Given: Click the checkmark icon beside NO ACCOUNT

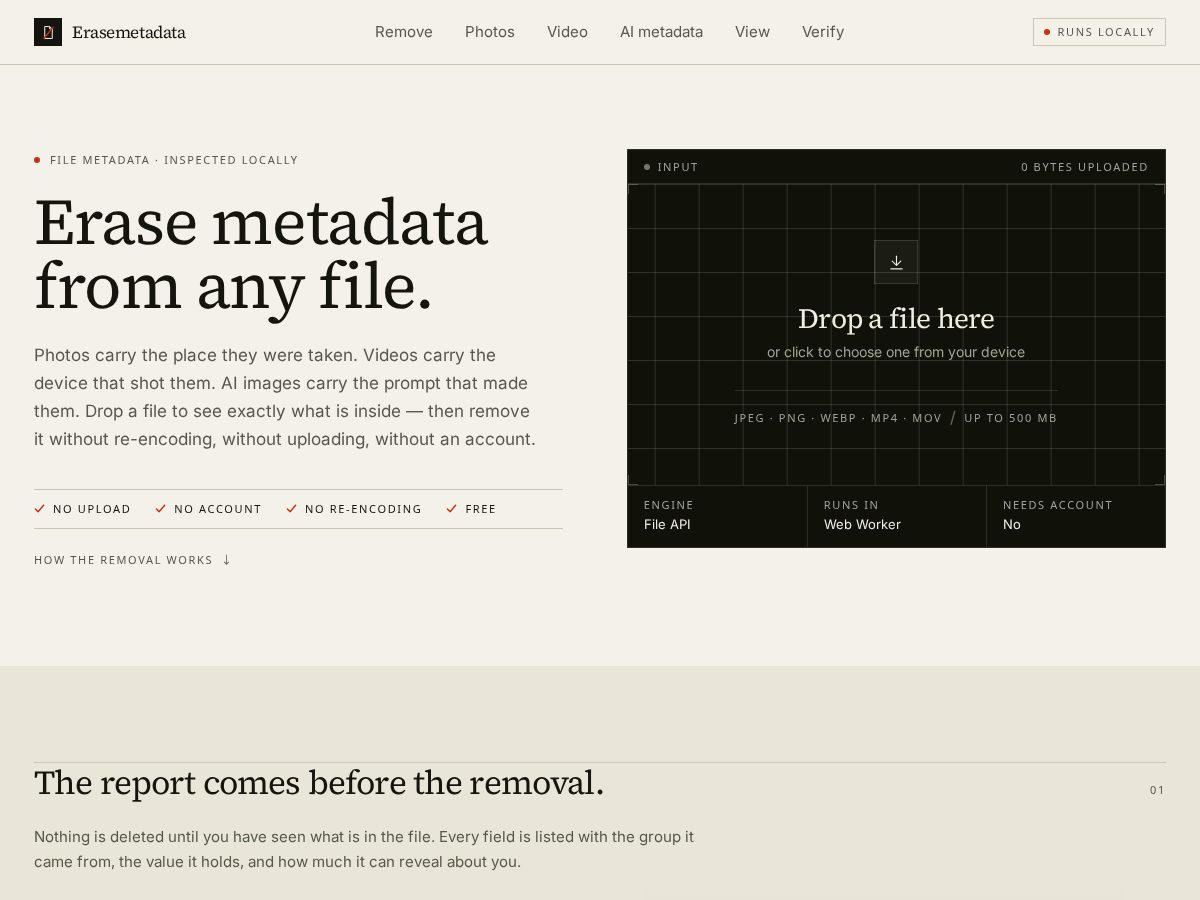Looking at the screenshot, I should click(160, 509).
